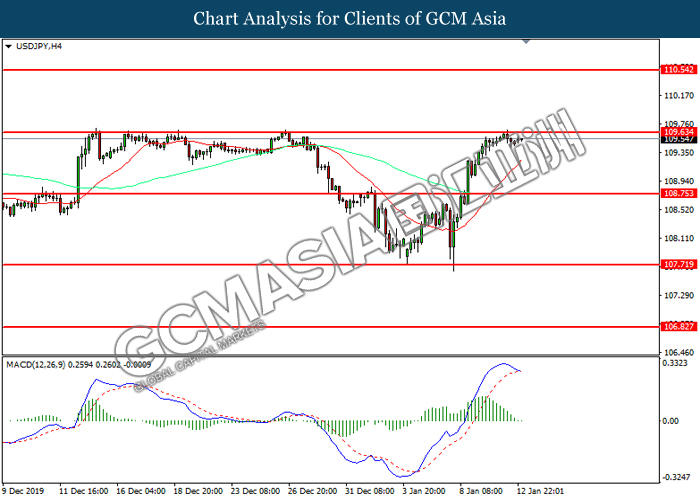Click the 110.170 price axis value
Image resolution: width=700 pixels, height=500 pixels.
679,96
